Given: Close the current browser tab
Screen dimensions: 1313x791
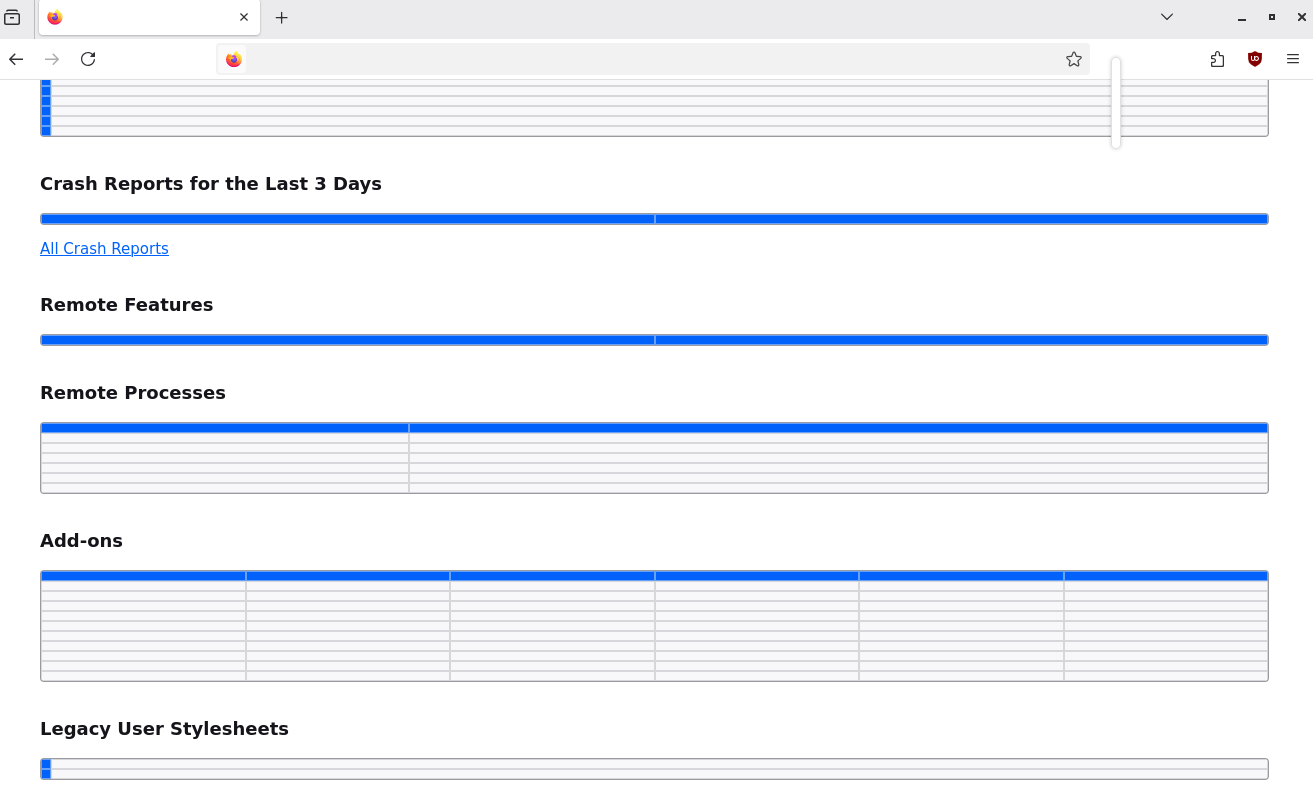Looking at the screenshot, I should pos(244,17).
